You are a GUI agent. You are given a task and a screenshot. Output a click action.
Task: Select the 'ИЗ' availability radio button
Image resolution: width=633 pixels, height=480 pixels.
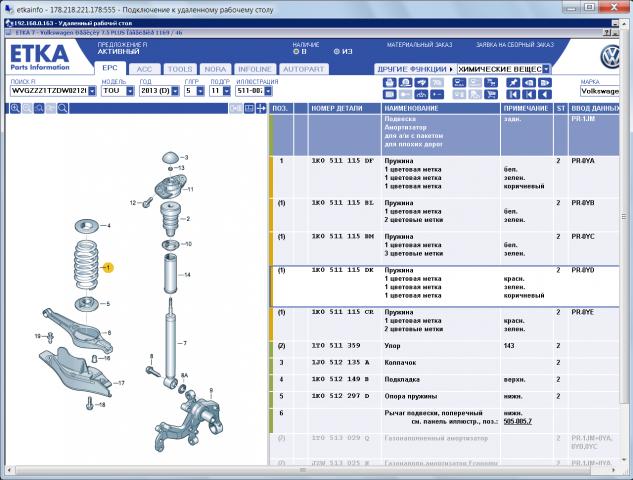pyautogui.click(x=337, y=52)
